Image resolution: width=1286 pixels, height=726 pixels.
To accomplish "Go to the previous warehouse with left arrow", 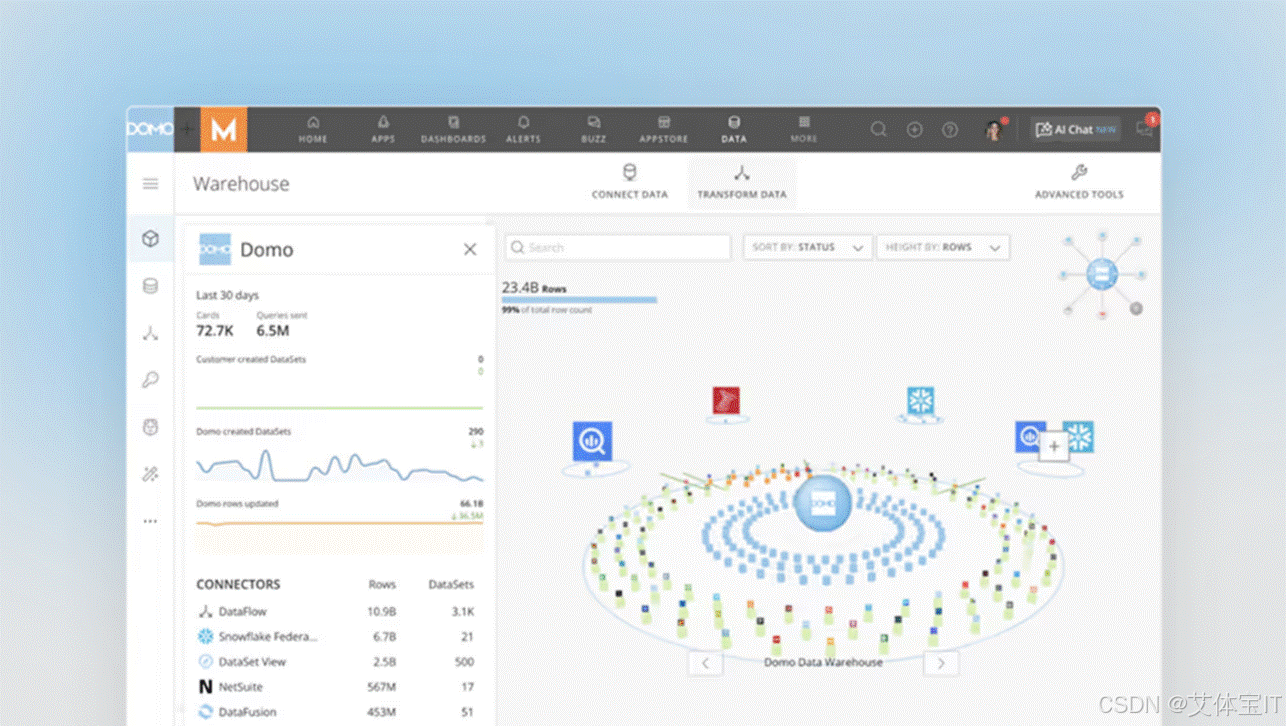I will [x=706, y=662].
